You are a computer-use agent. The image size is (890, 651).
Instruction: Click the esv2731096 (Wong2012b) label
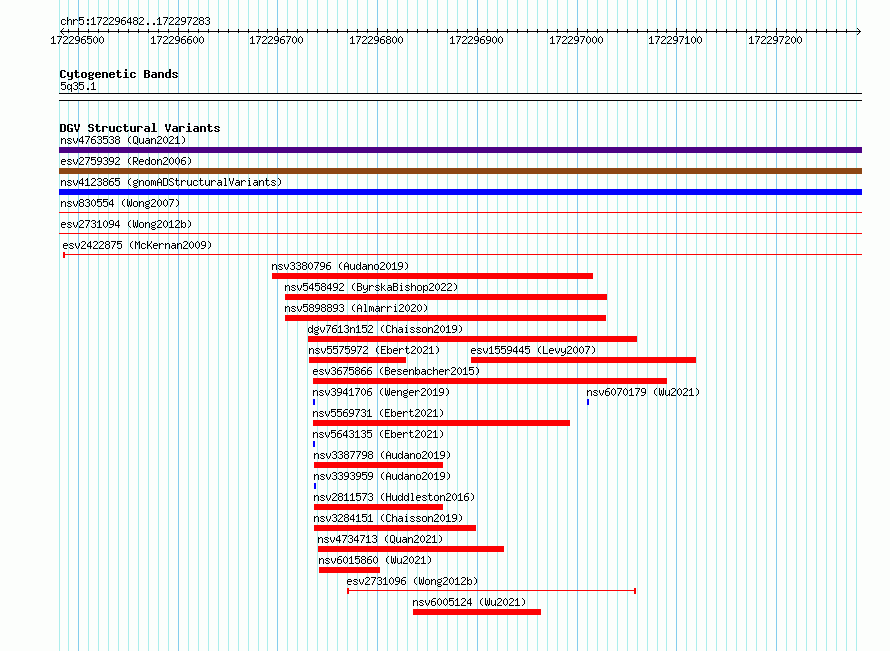[412, 581]
